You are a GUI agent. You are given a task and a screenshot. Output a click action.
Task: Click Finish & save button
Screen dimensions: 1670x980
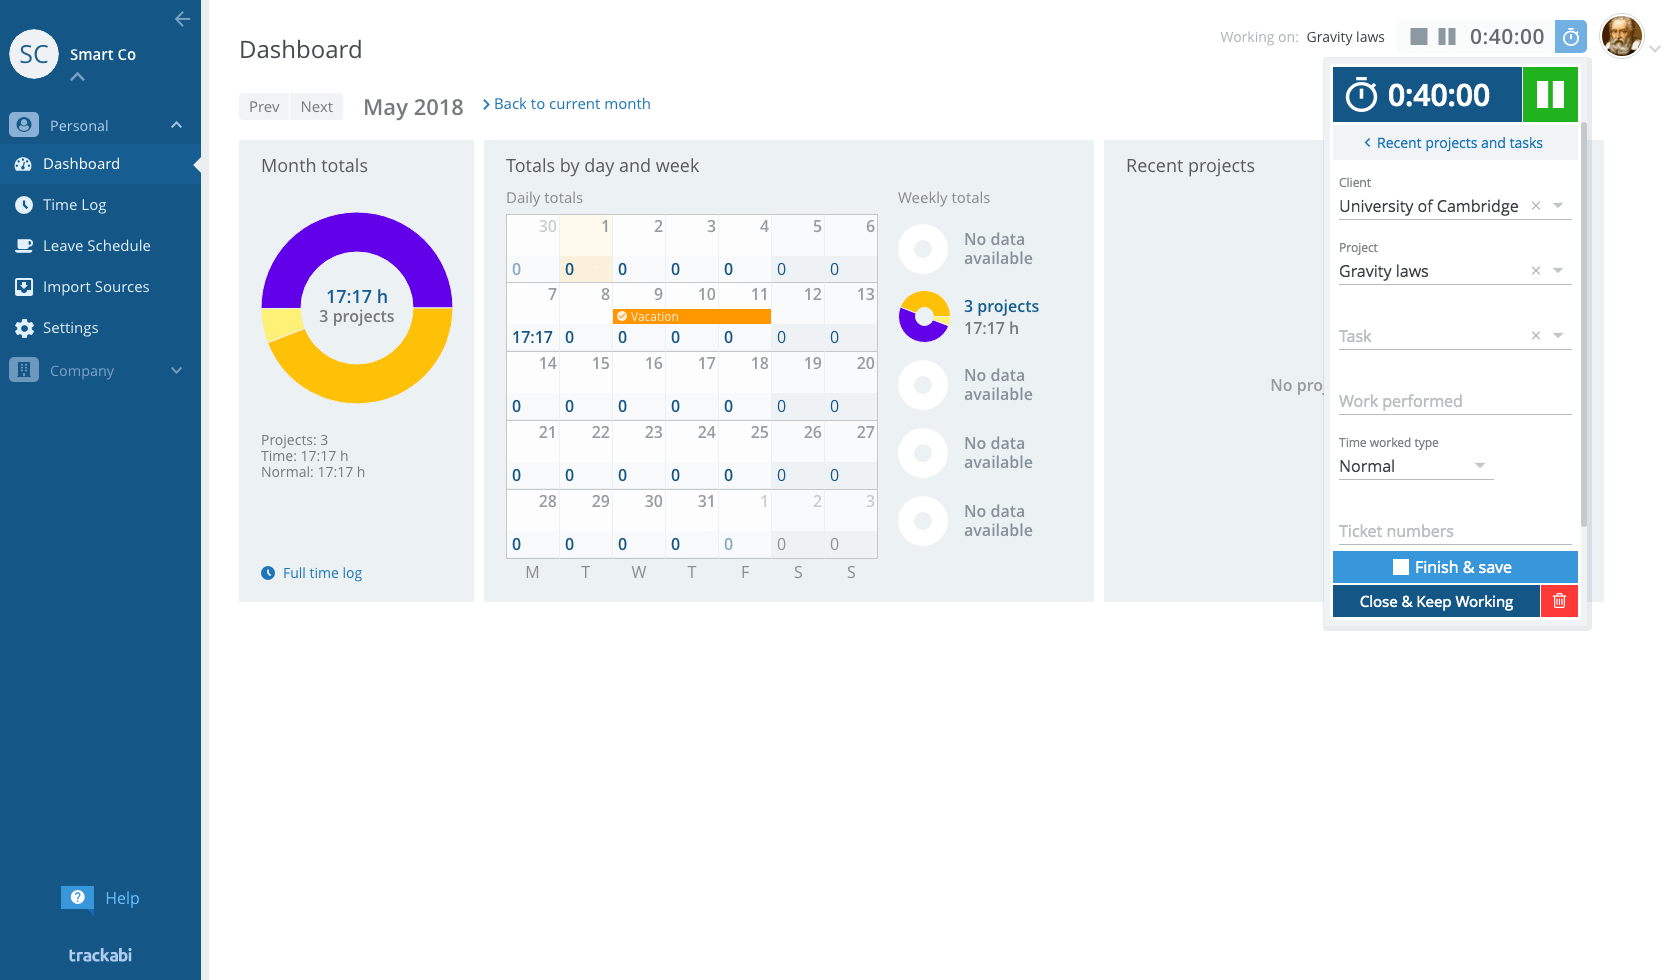click(1455, 567)
